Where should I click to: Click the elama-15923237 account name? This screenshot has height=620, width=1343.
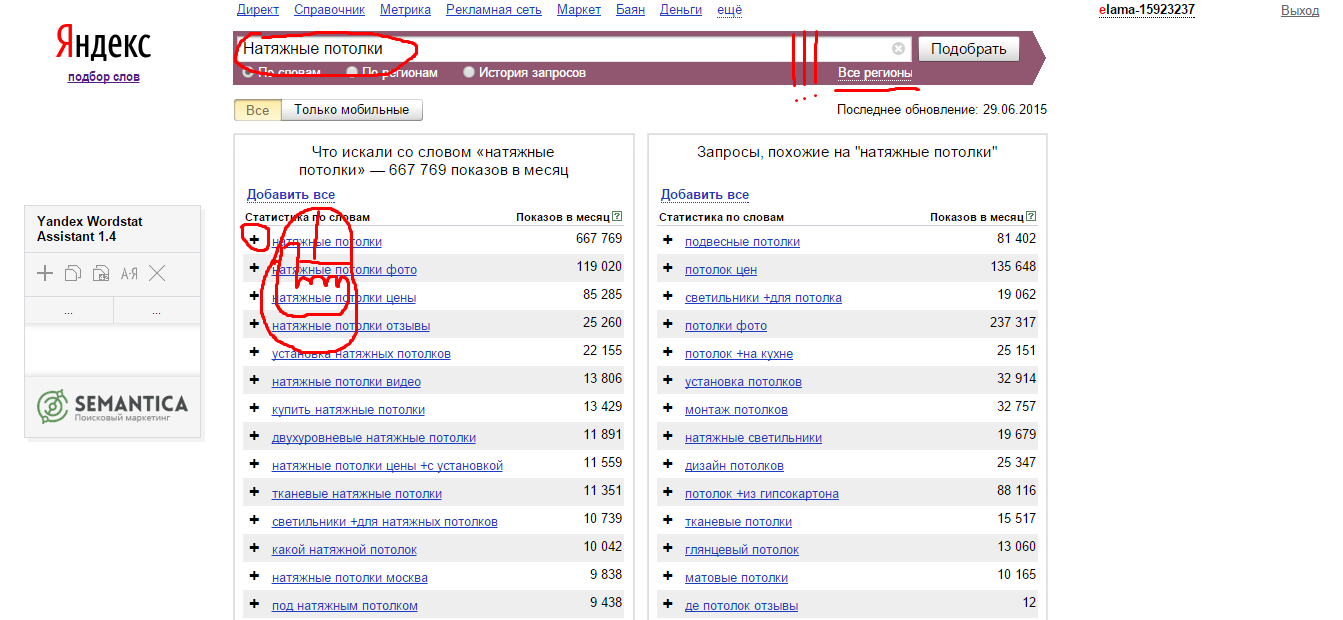click(1147, 10)
